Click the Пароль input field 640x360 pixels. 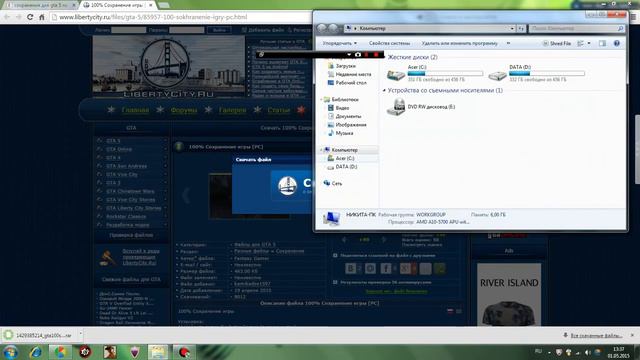[x=187, y=30]
